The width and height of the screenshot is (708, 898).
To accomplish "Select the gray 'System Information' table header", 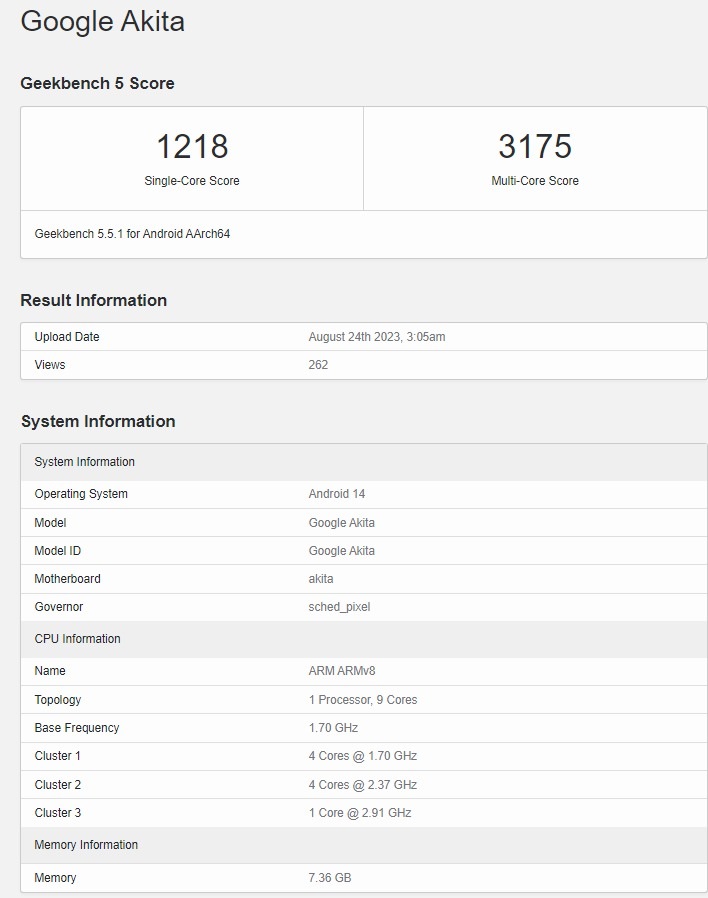I will [364, 462].
